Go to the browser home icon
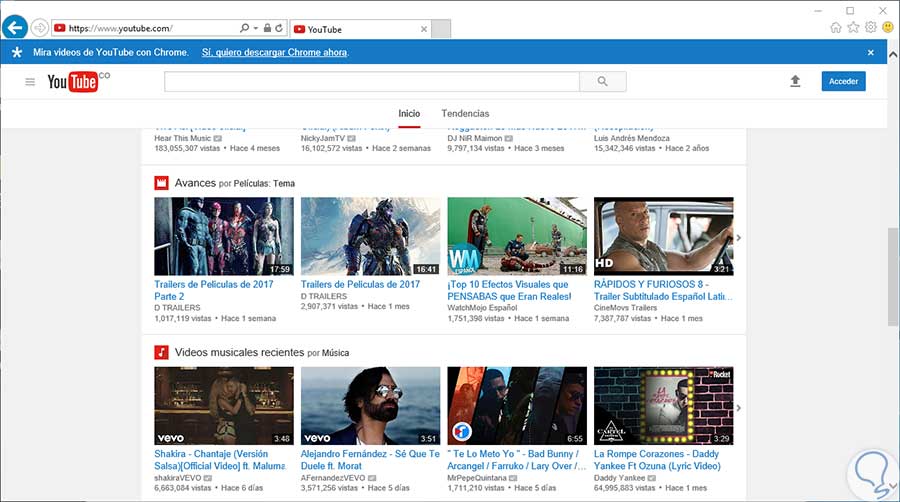The image size is (900, 502). [x=836, y=28]
